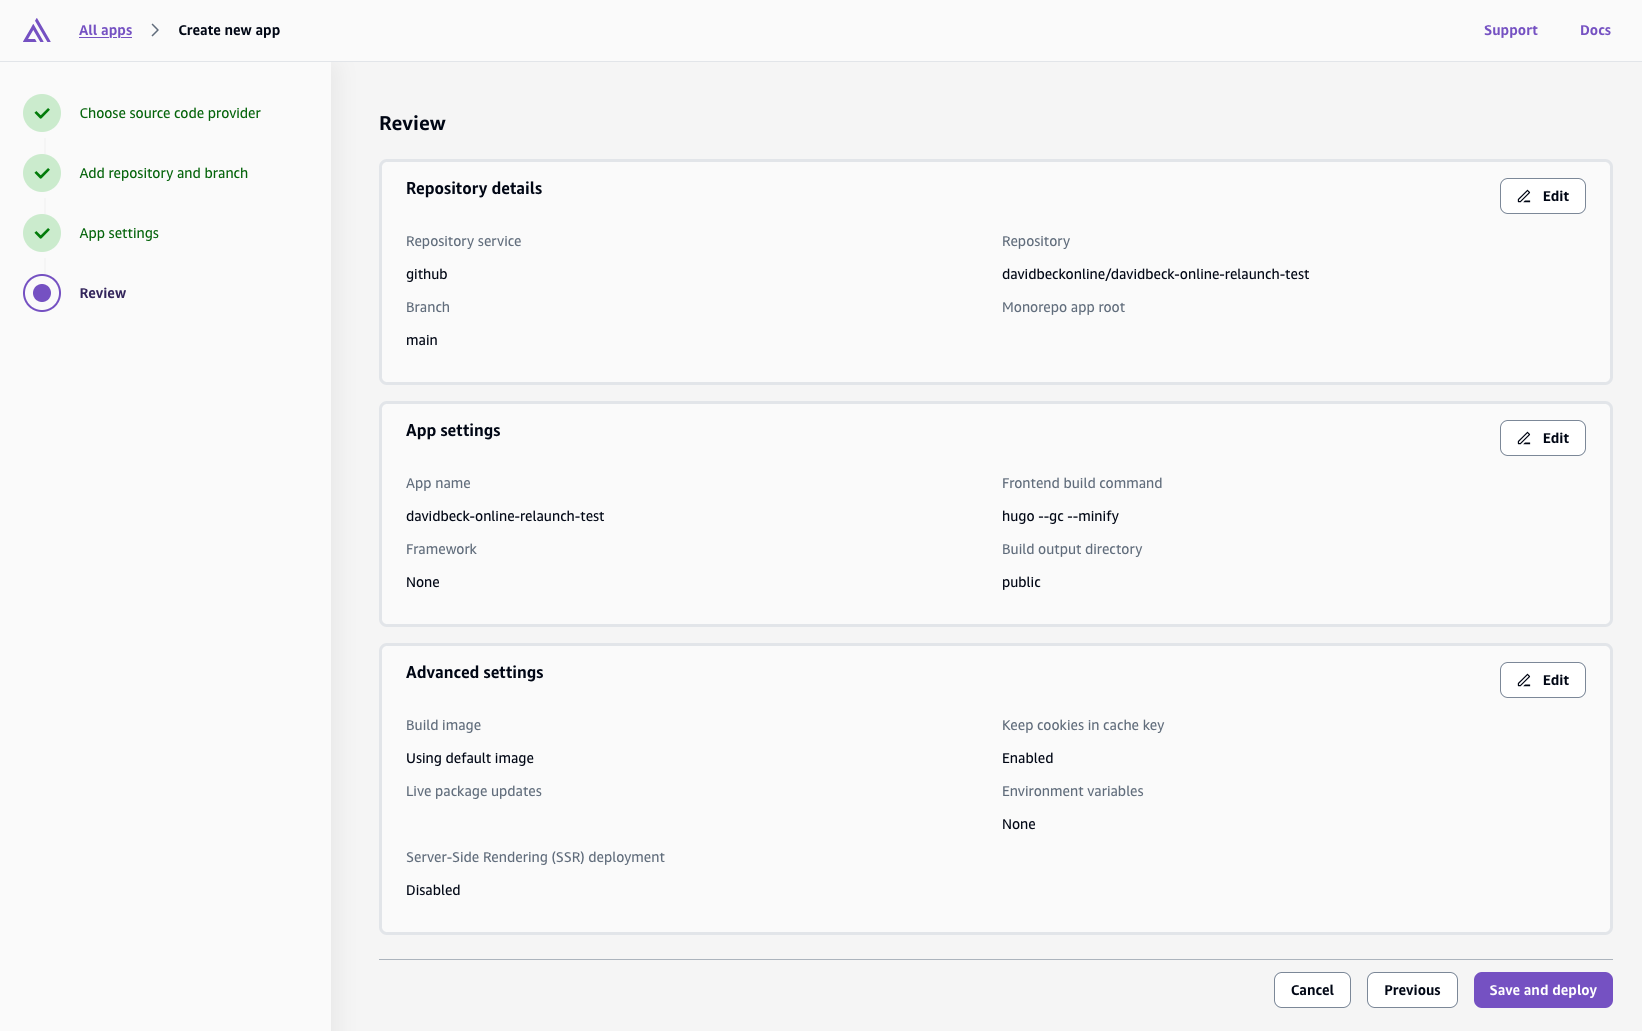The height and width of the screenshot is (1031, 1642).
Task: Click repository name davidbeckonline/davidbeck-online-relaunch-test
Action: point(1155,274)
